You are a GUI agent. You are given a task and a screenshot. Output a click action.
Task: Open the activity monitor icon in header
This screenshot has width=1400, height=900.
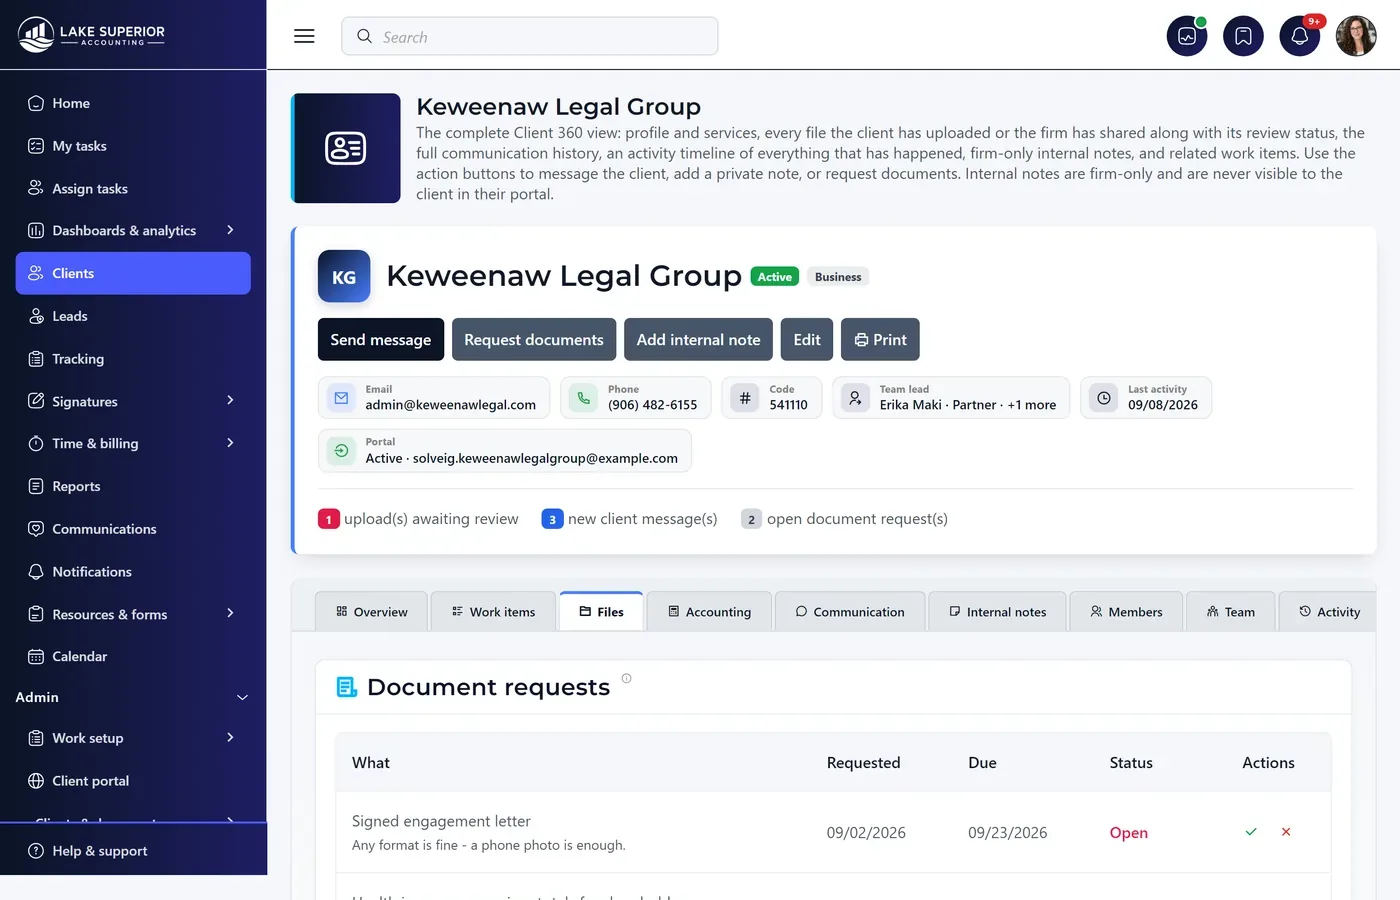[1187, 36]
